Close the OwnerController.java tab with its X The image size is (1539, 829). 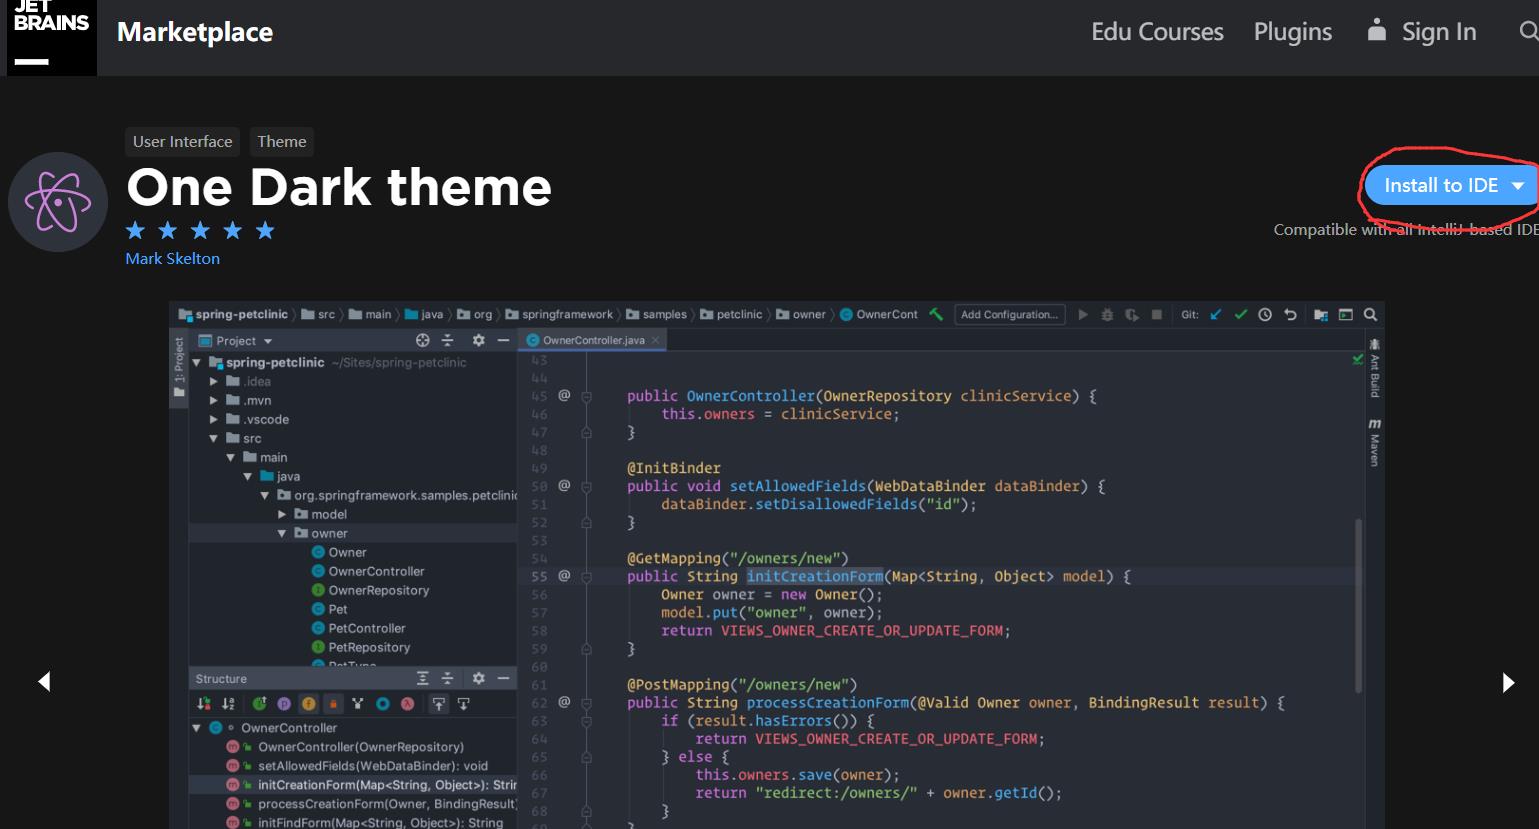click(656, 340)
